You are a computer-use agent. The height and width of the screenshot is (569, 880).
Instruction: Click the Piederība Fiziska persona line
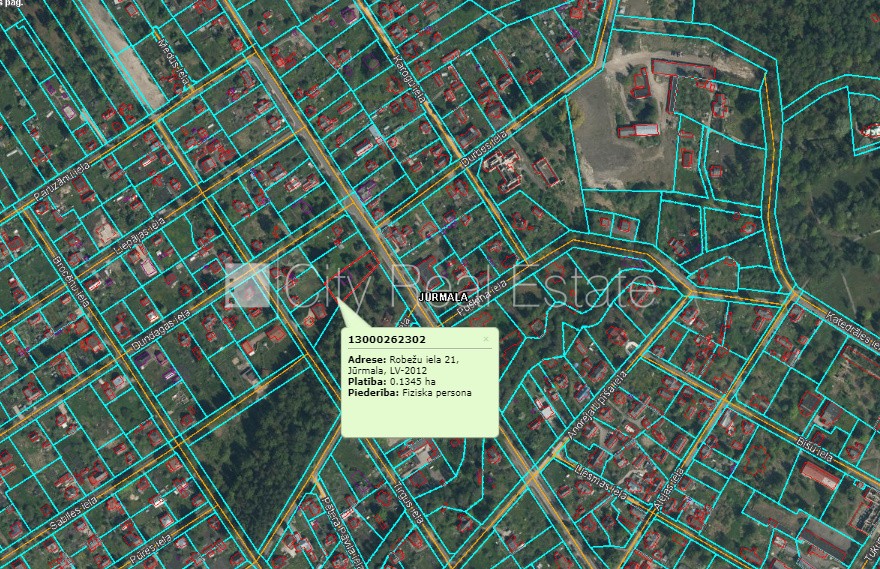coord(409,393)
